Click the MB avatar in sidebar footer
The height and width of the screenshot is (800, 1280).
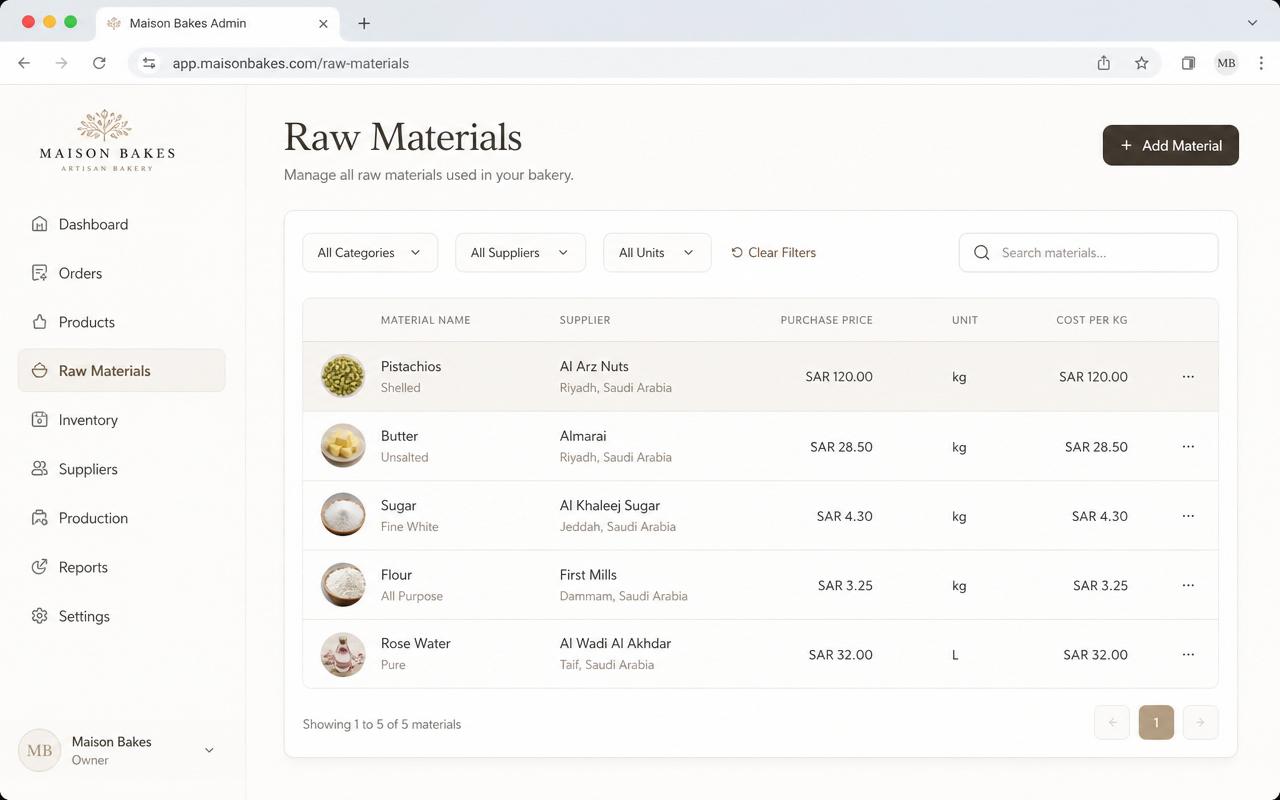40,750
